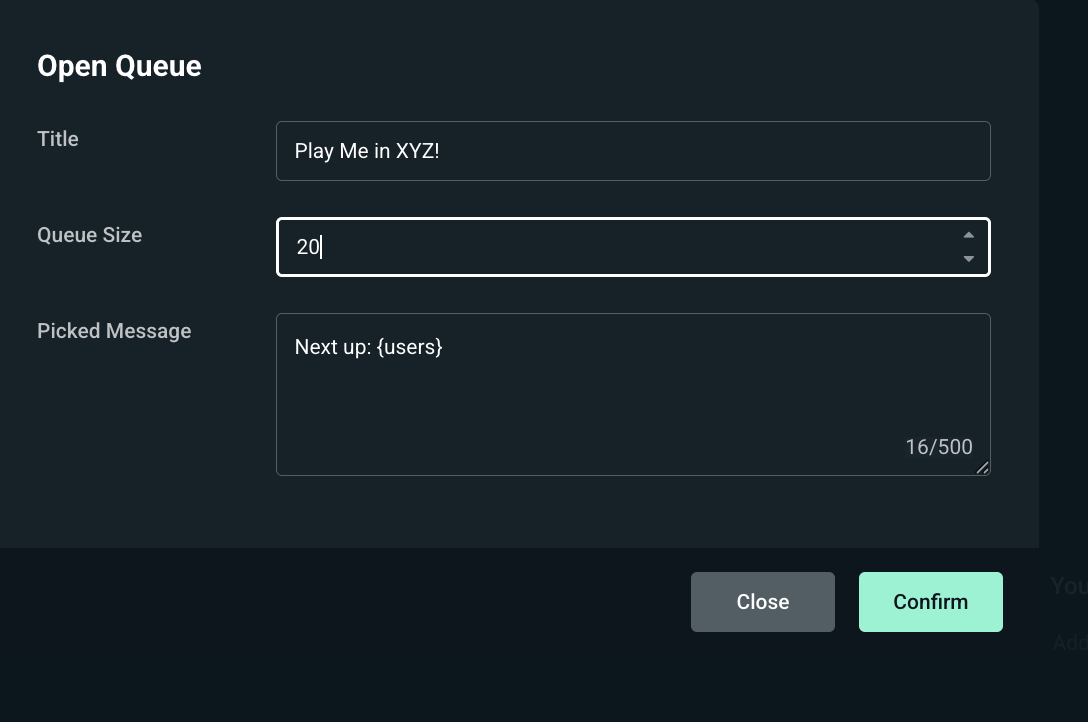
Task: Confirm the Open Queue settings
Action: tap(930, 601)
